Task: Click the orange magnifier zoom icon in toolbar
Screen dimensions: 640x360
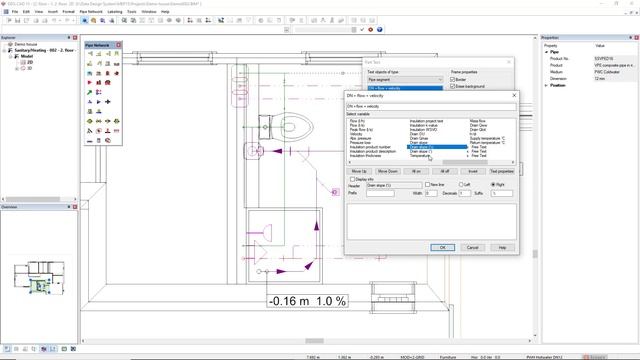Action: pyautogui.click(x=93, y=20)
